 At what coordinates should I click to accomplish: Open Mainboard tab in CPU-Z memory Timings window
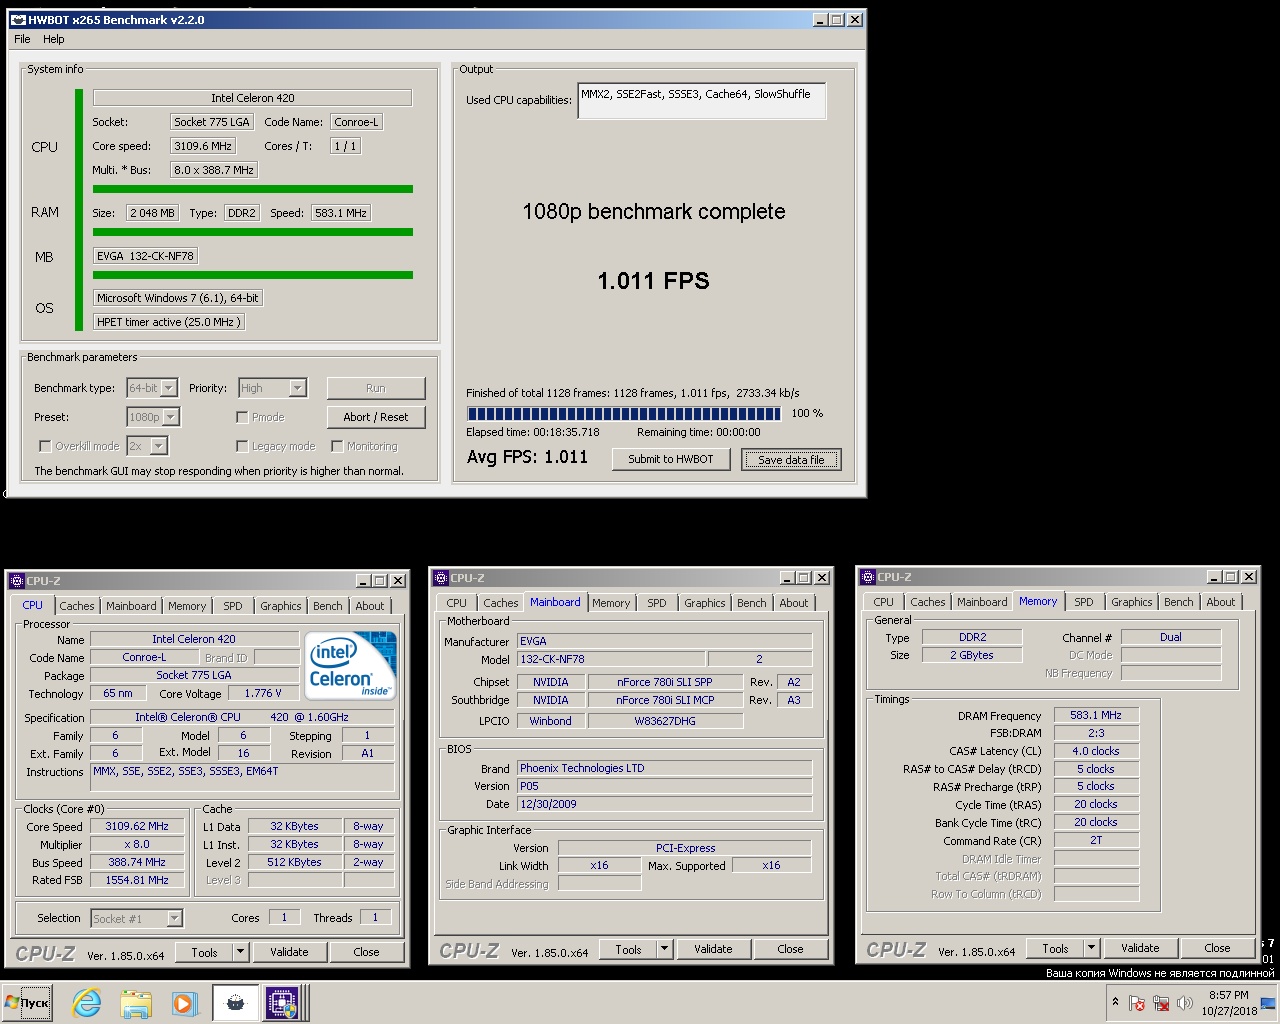pyautogui.click(x=982, y=602)
